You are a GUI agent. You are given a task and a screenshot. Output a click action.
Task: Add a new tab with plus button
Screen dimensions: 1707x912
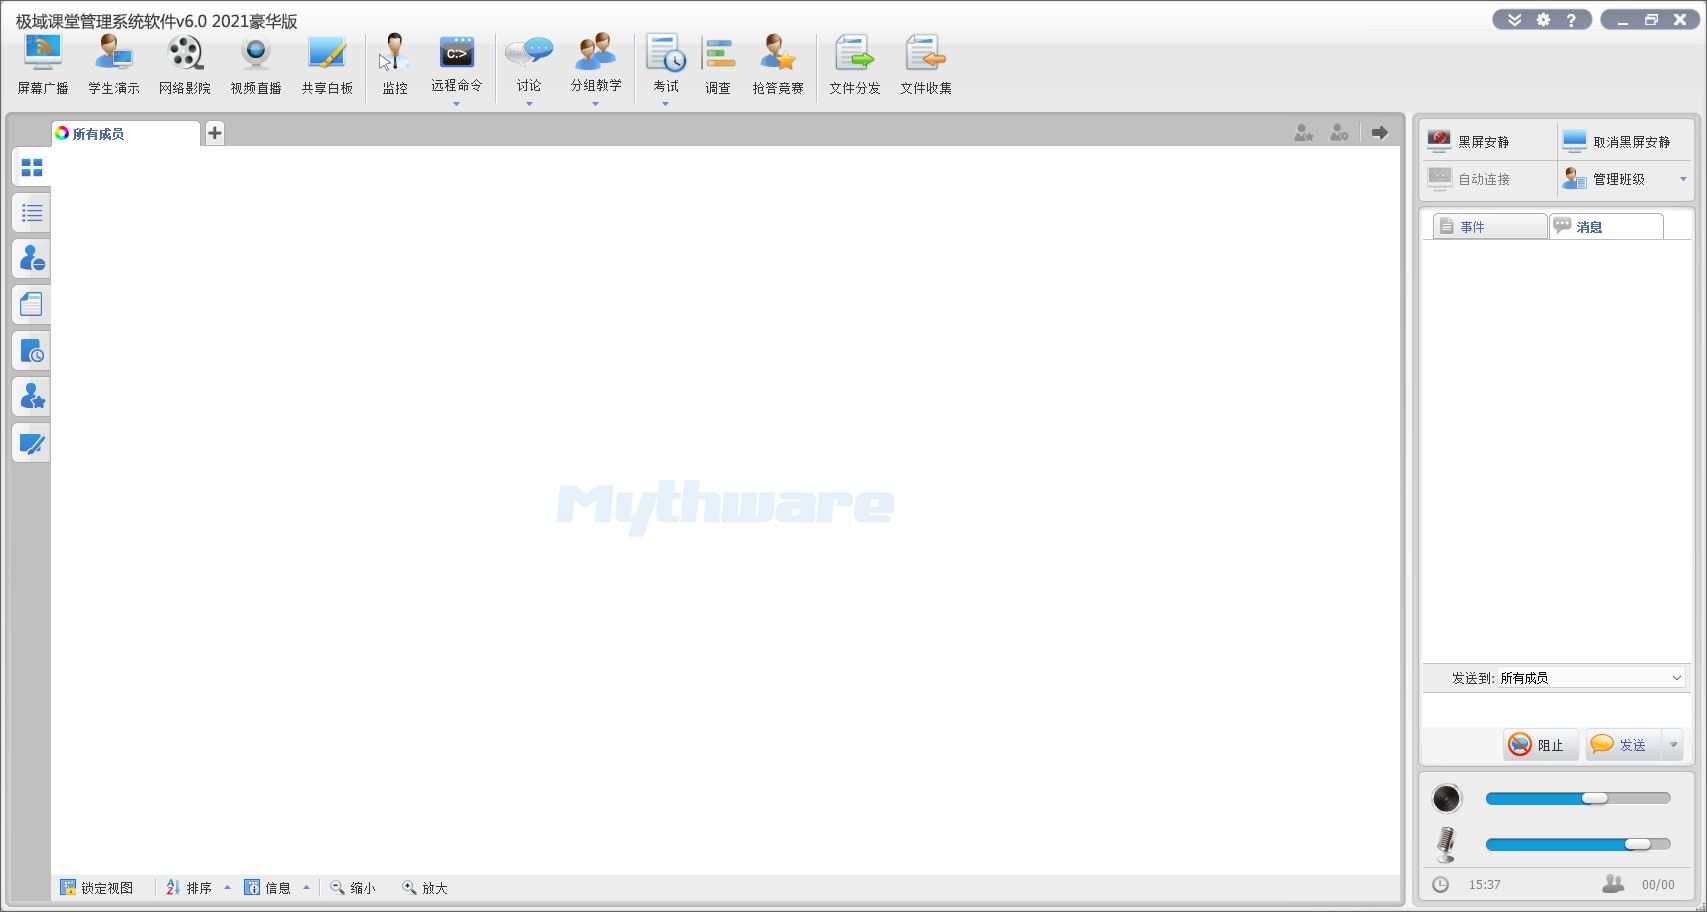click(x=215, y=133)
